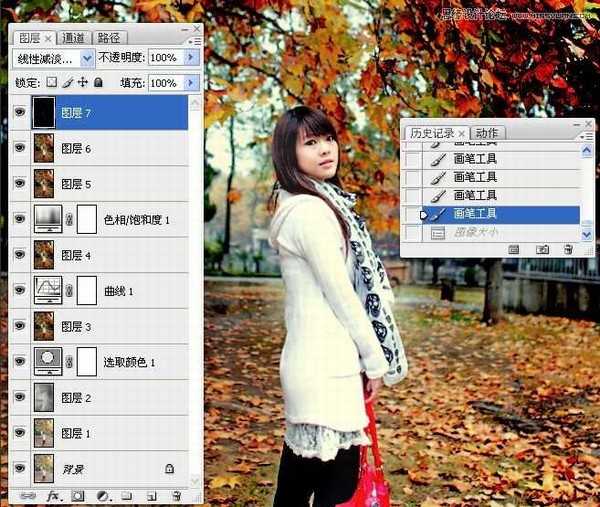
Task: Click 色相/饱和度 1 layer mask thumbnail
Action: pyautogui.click(x=87, y=219)
